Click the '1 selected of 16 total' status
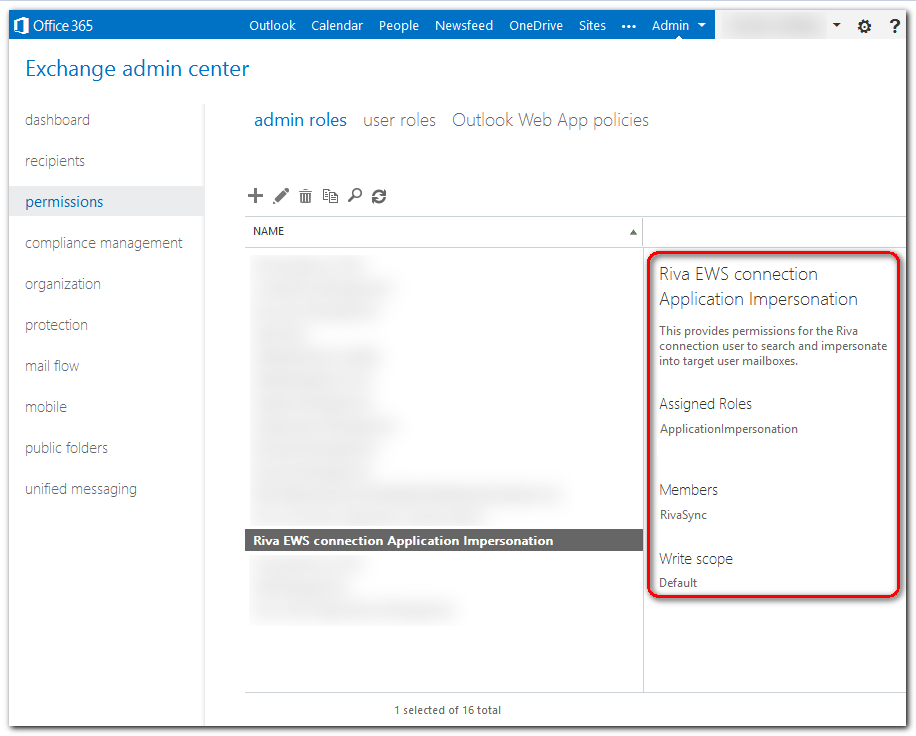This screenshot has width=916, height=736. (x=447, y=710)
